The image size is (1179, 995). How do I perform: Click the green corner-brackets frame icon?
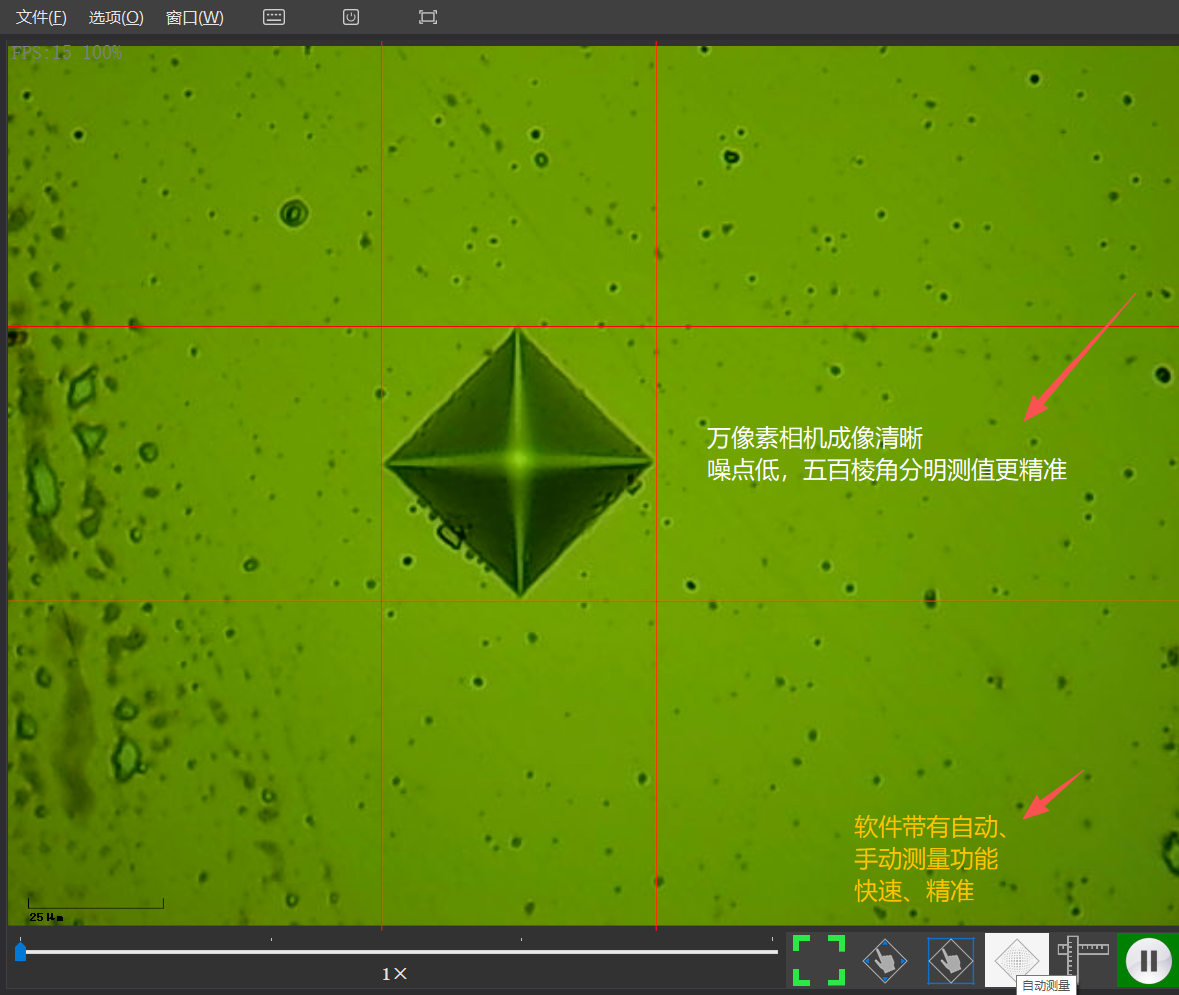point(819,961)
